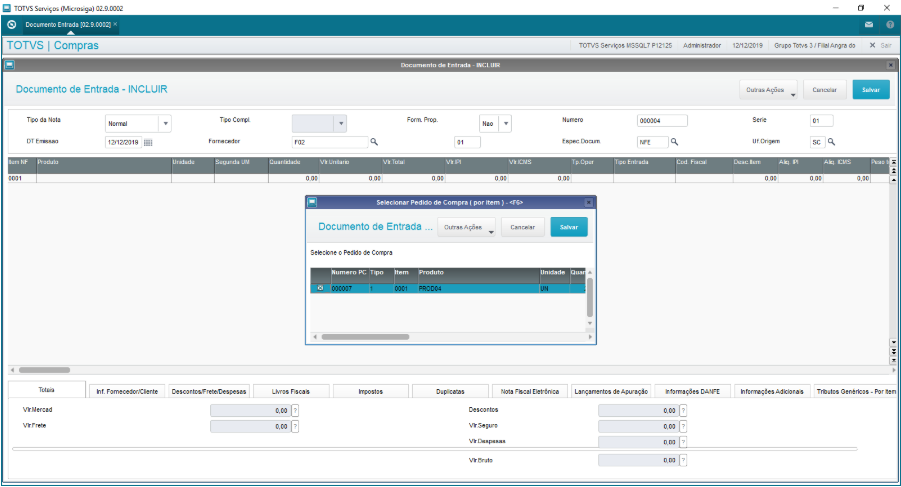Switch to the Totais tab

(47, 390)
